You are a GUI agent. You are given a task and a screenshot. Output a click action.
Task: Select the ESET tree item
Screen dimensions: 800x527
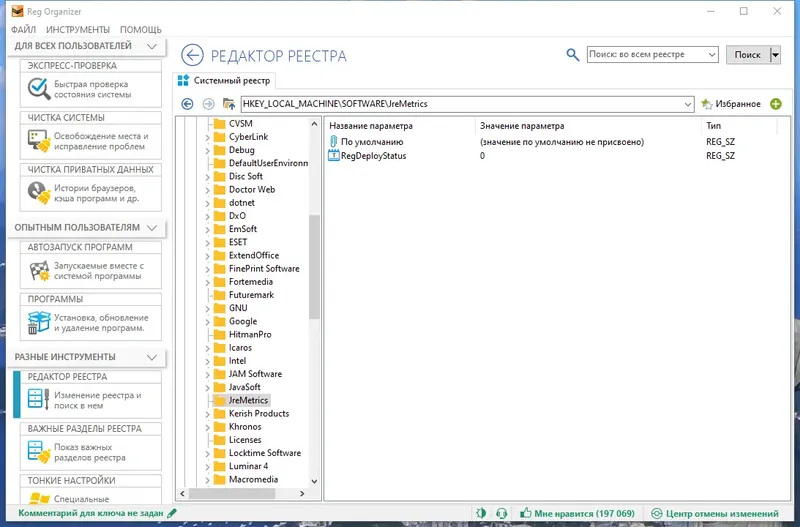coord(238,242)
